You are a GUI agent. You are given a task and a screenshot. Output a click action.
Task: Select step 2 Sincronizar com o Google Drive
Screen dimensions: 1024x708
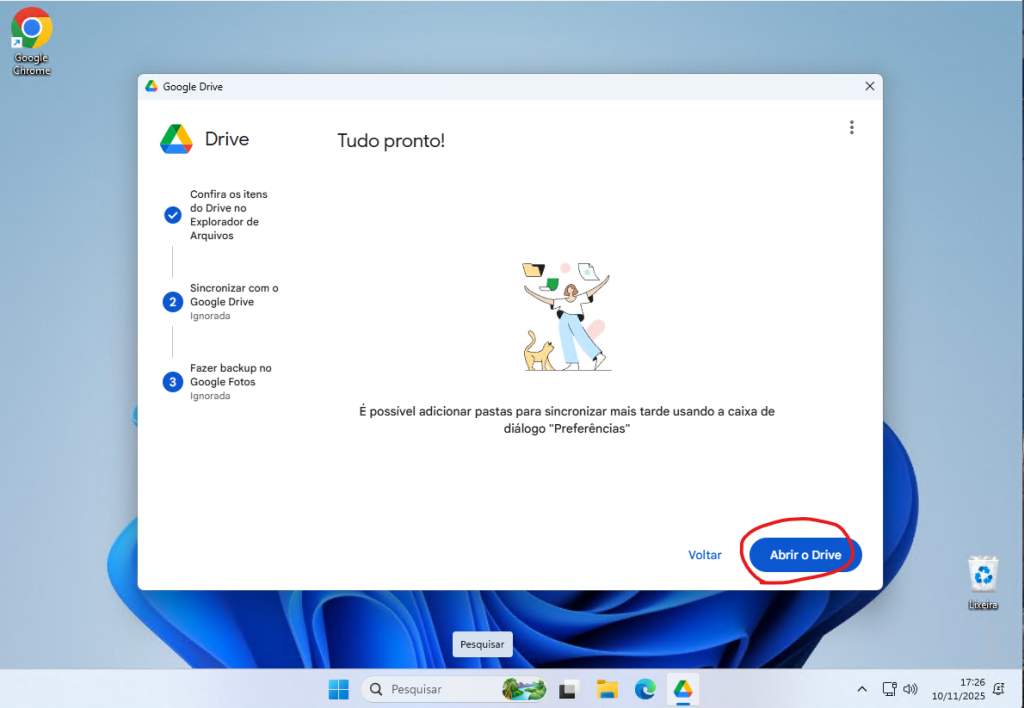(172, 301)
